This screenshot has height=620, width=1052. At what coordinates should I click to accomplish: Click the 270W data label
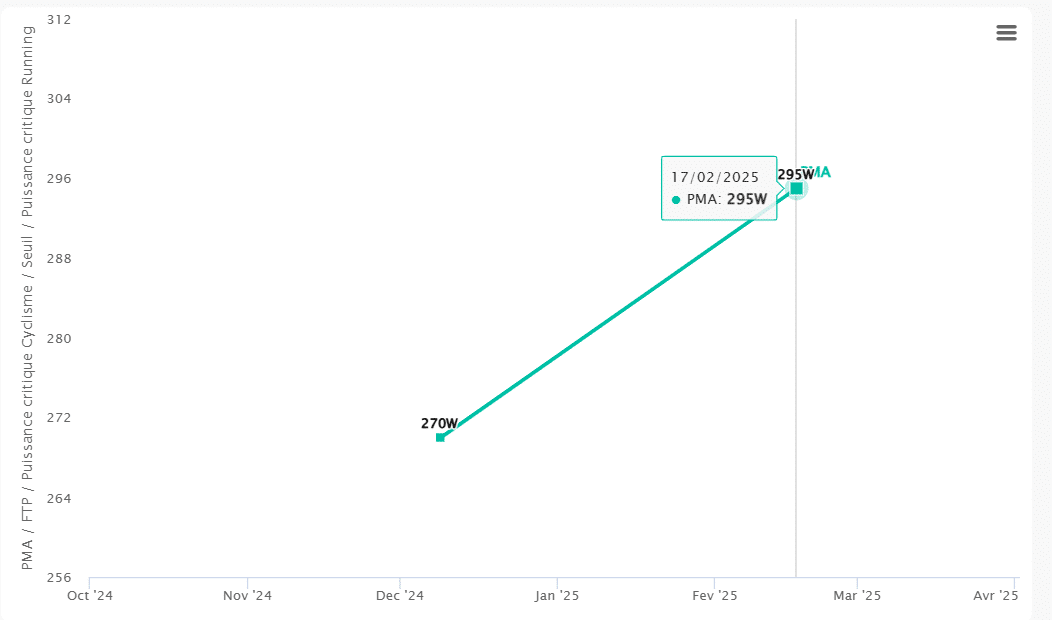439,423
